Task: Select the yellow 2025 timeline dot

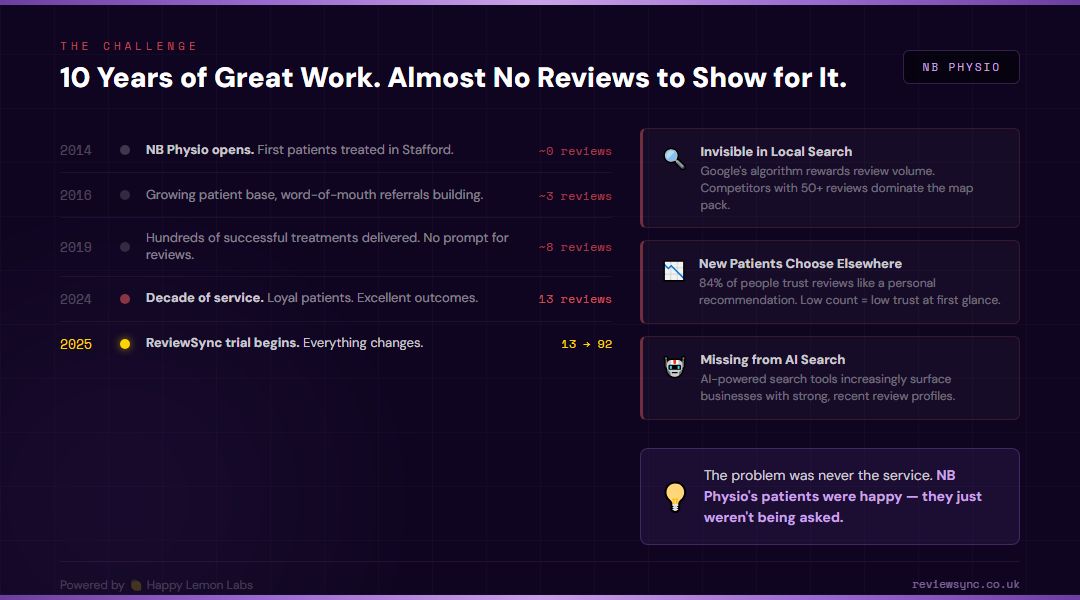Action: click(x=125, y=344)
